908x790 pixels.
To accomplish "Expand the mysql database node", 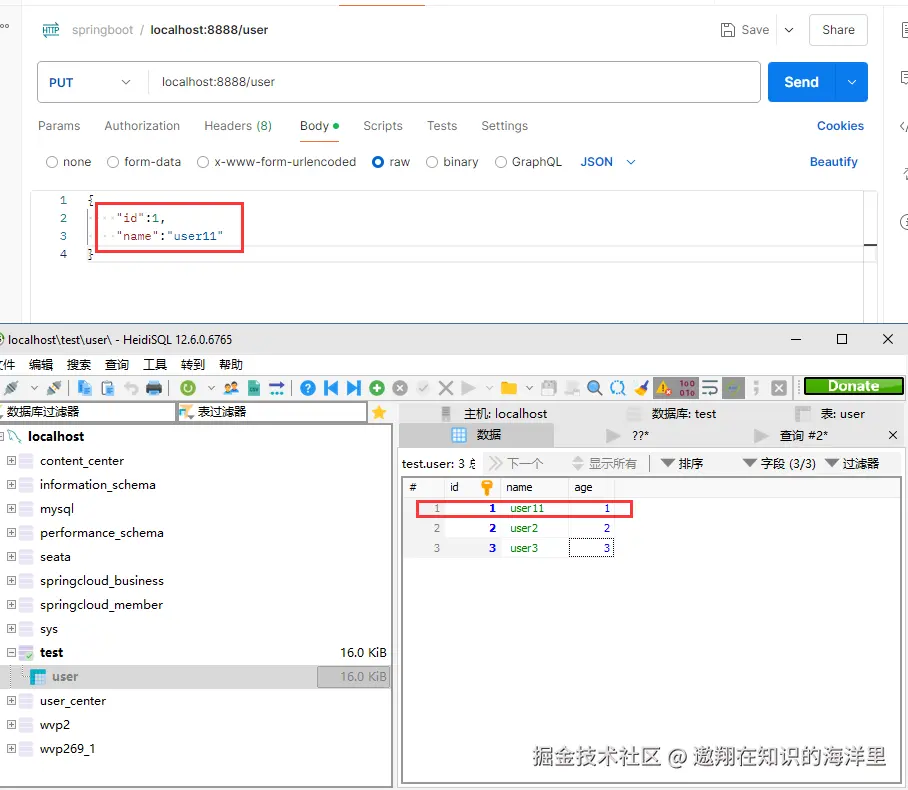I will coord(11,509).
